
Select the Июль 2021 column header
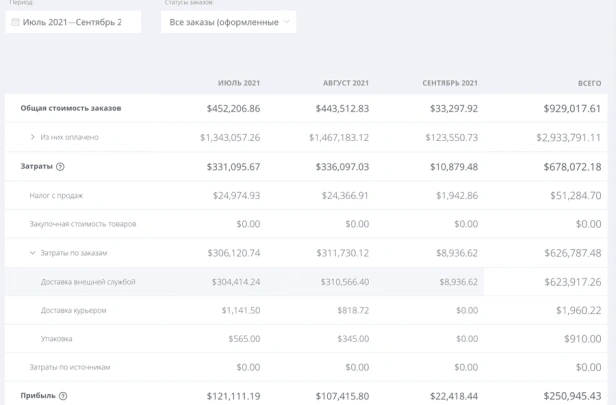tap(239, 82)
